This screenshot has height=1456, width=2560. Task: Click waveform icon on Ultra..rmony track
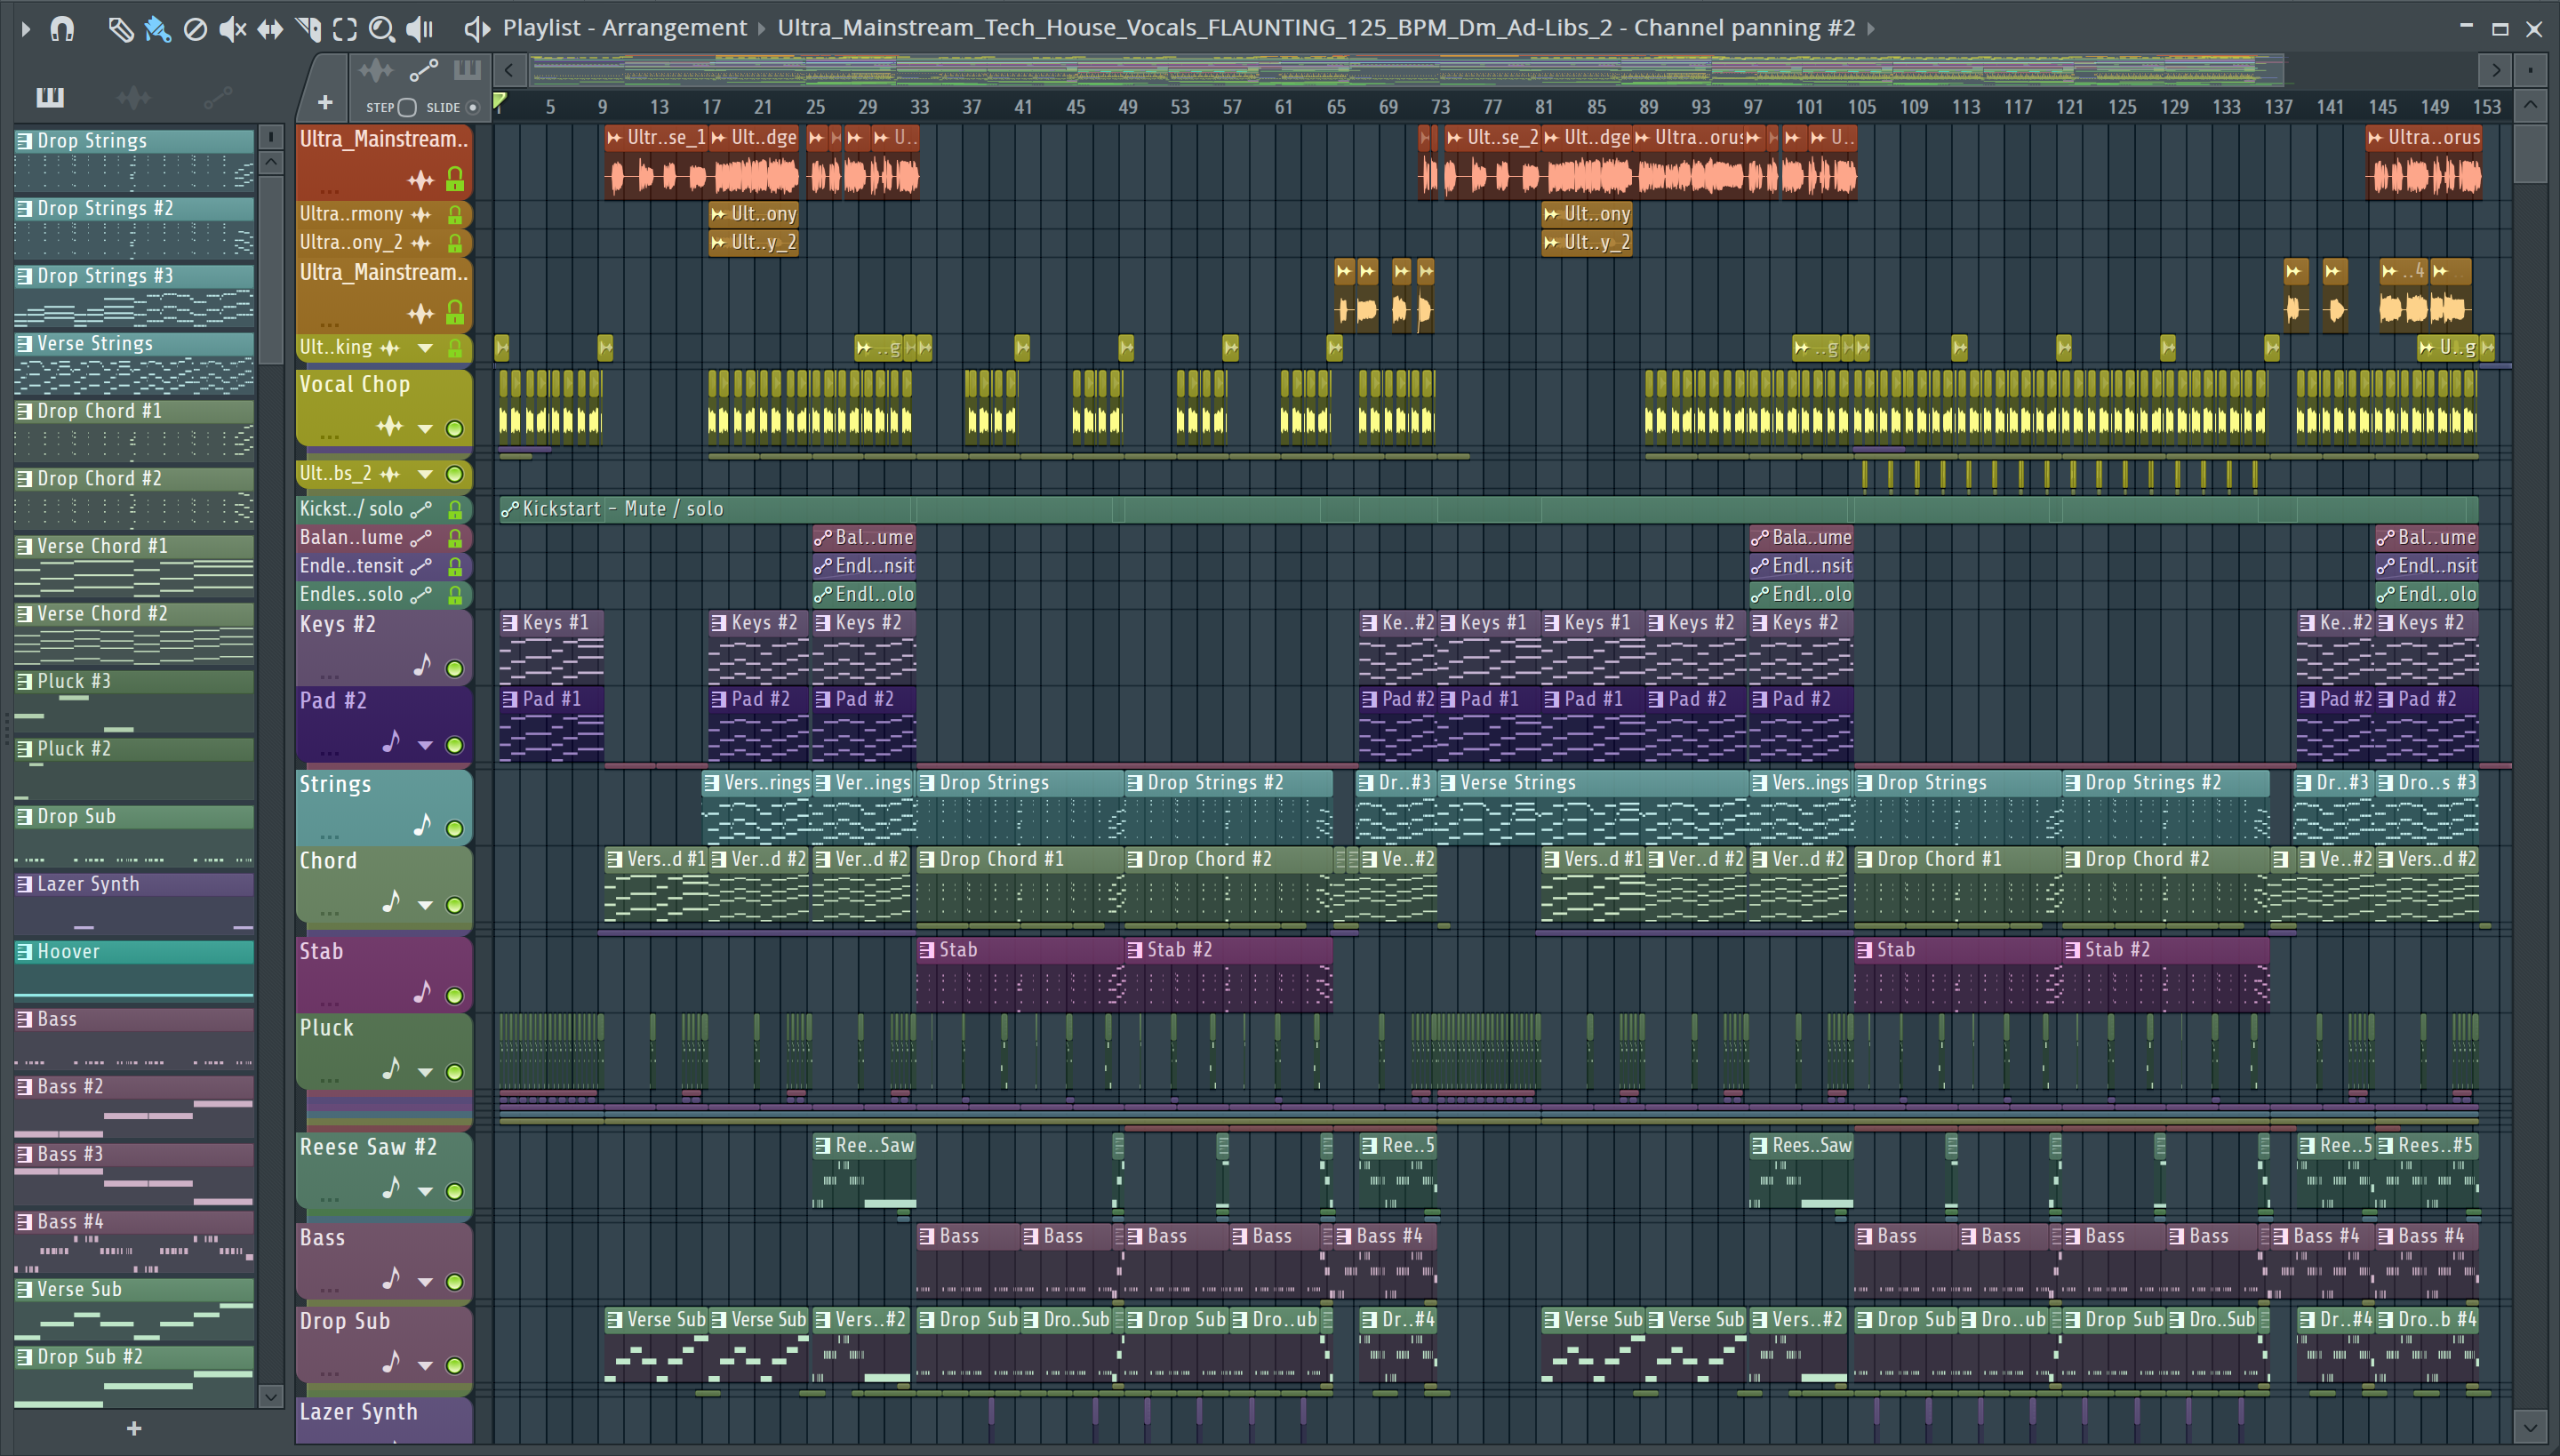421,214
